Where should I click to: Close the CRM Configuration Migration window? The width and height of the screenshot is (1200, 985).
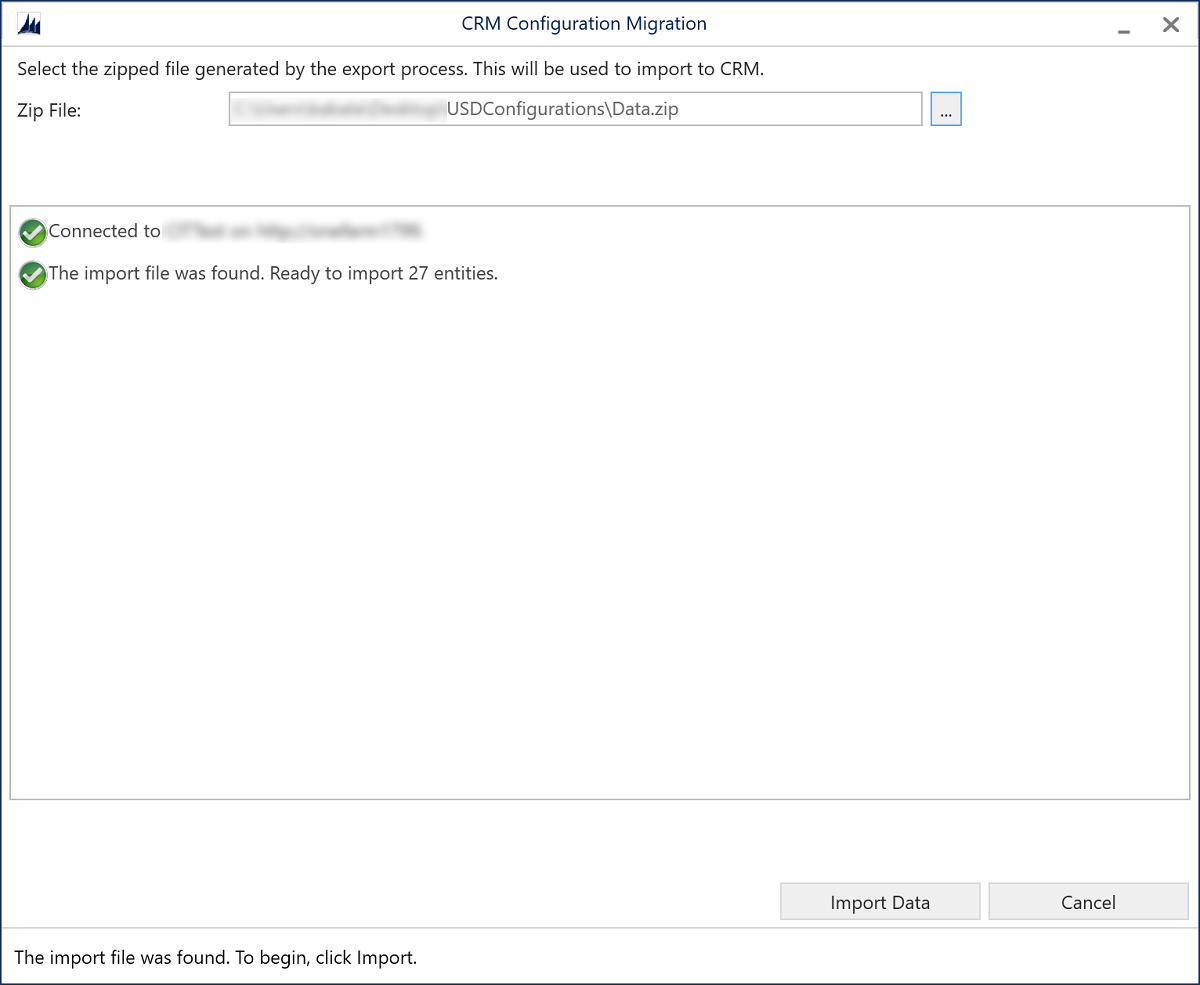1171,25
